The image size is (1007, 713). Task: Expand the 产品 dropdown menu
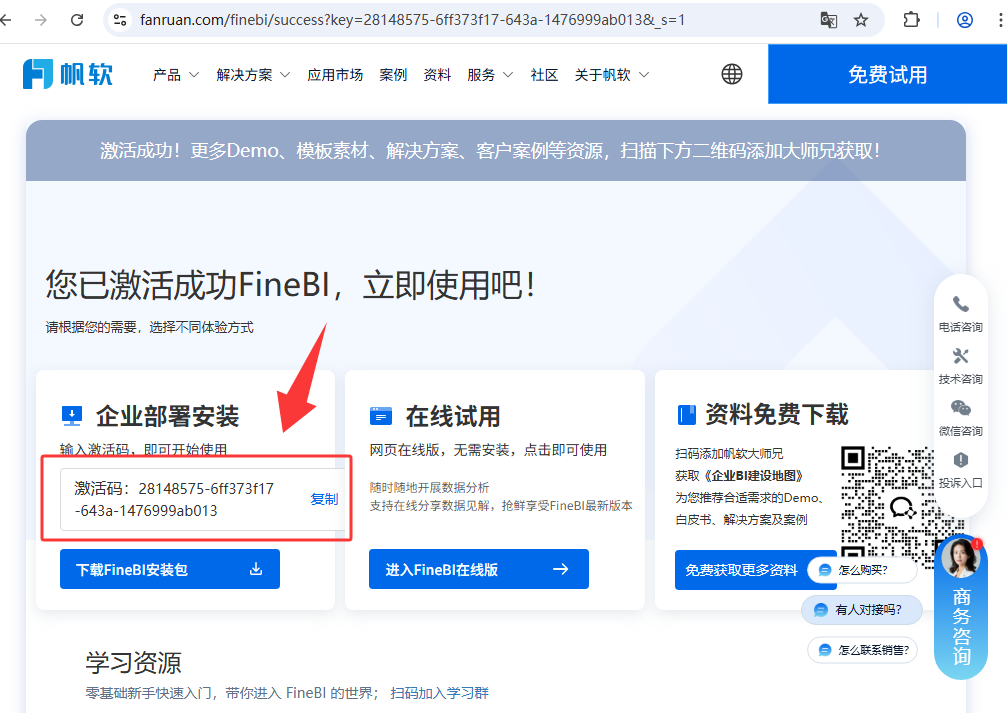tap(176, 75)
